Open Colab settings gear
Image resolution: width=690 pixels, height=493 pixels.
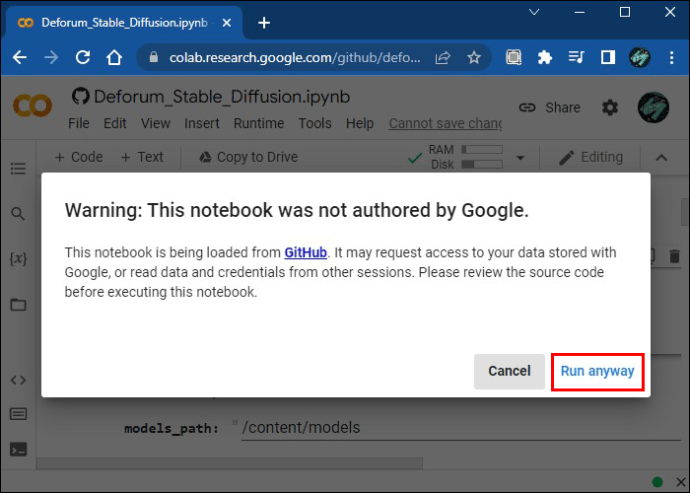point(610,107)
